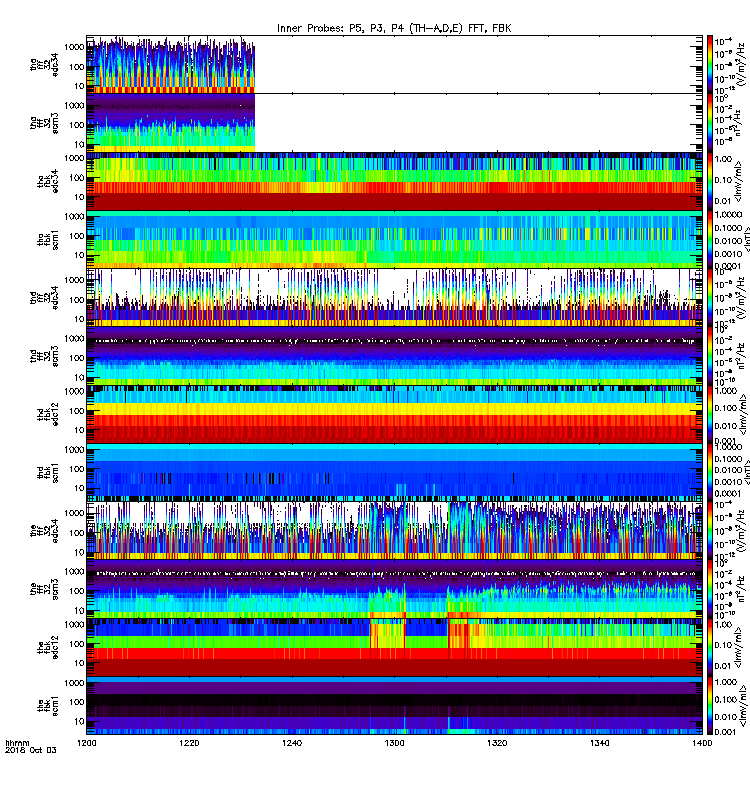Click the '1340' time axis label
The width and height of the screenshot is (750, 800).
tap(599, 743)
